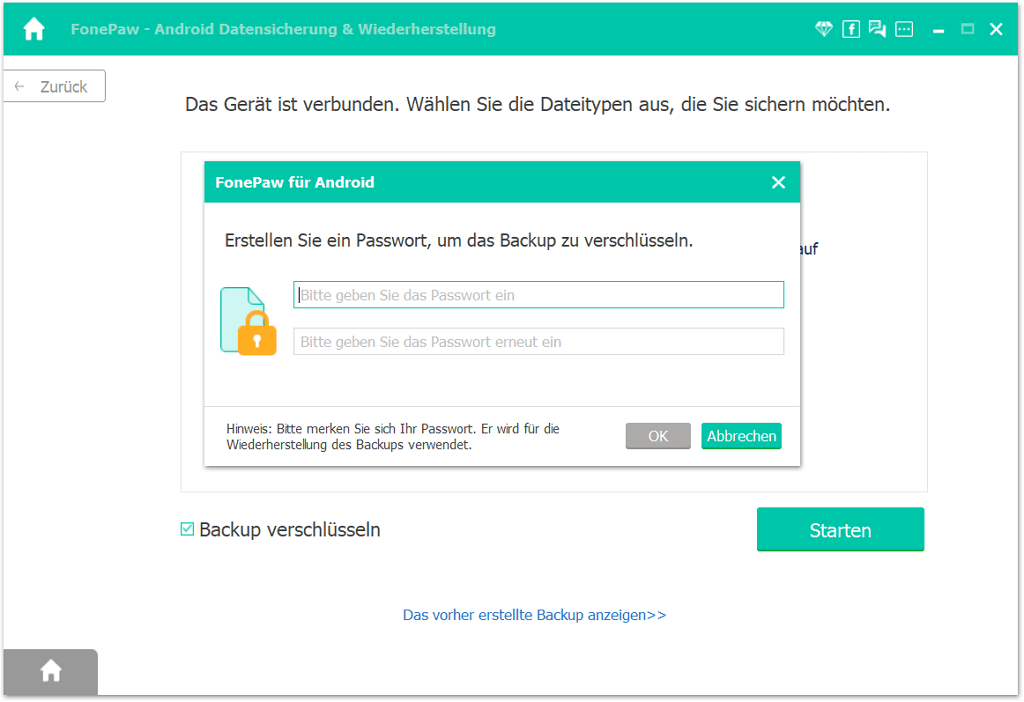Click the back arrow in Zurück button
Image resolution: width=1024 pixels, height=702 pixels.
20,86
